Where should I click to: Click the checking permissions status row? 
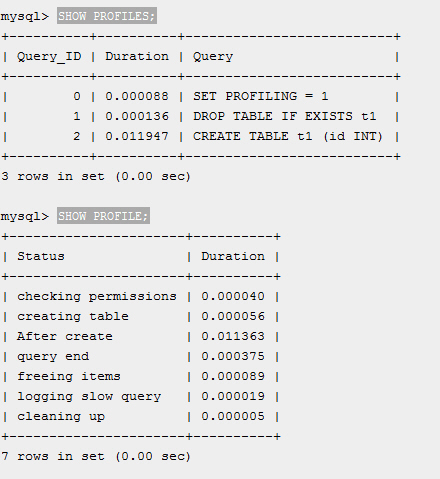point(141,296)
